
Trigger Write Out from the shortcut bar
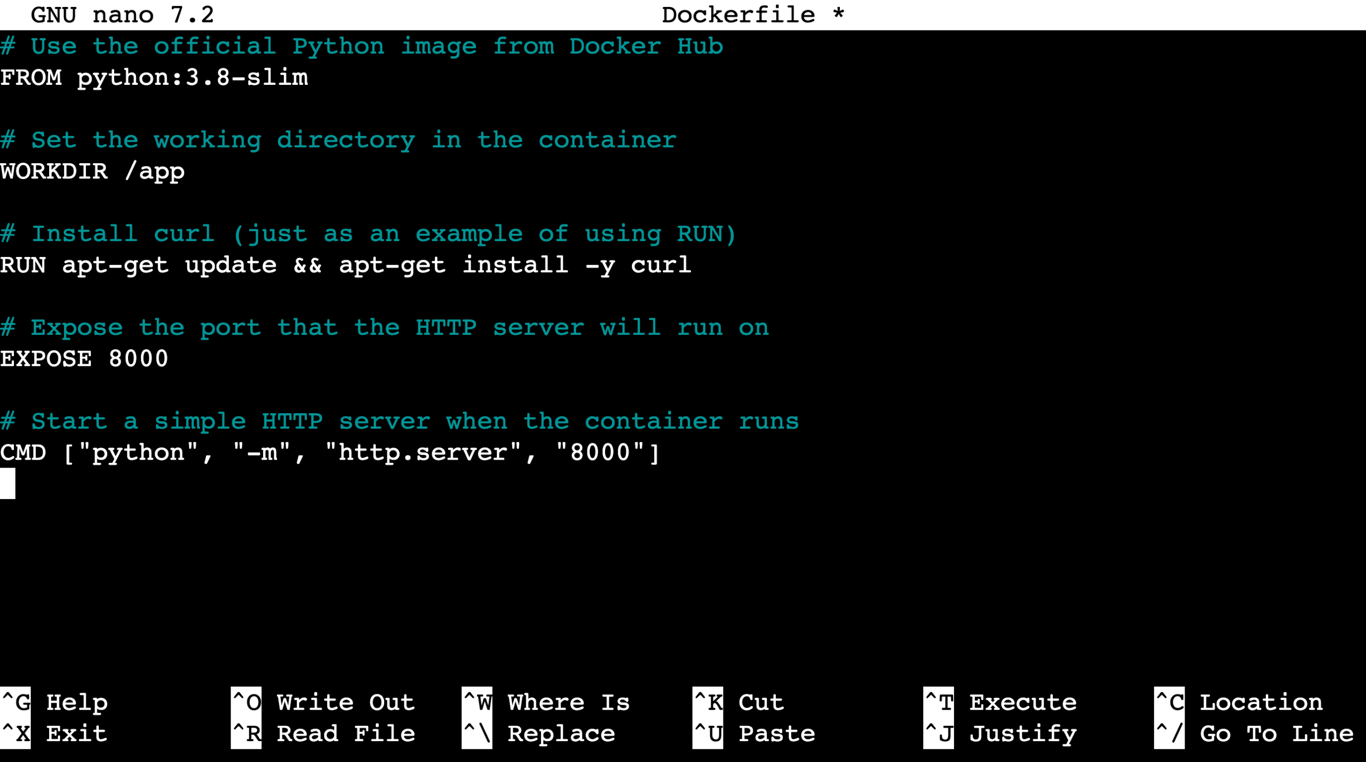point(345,702)
